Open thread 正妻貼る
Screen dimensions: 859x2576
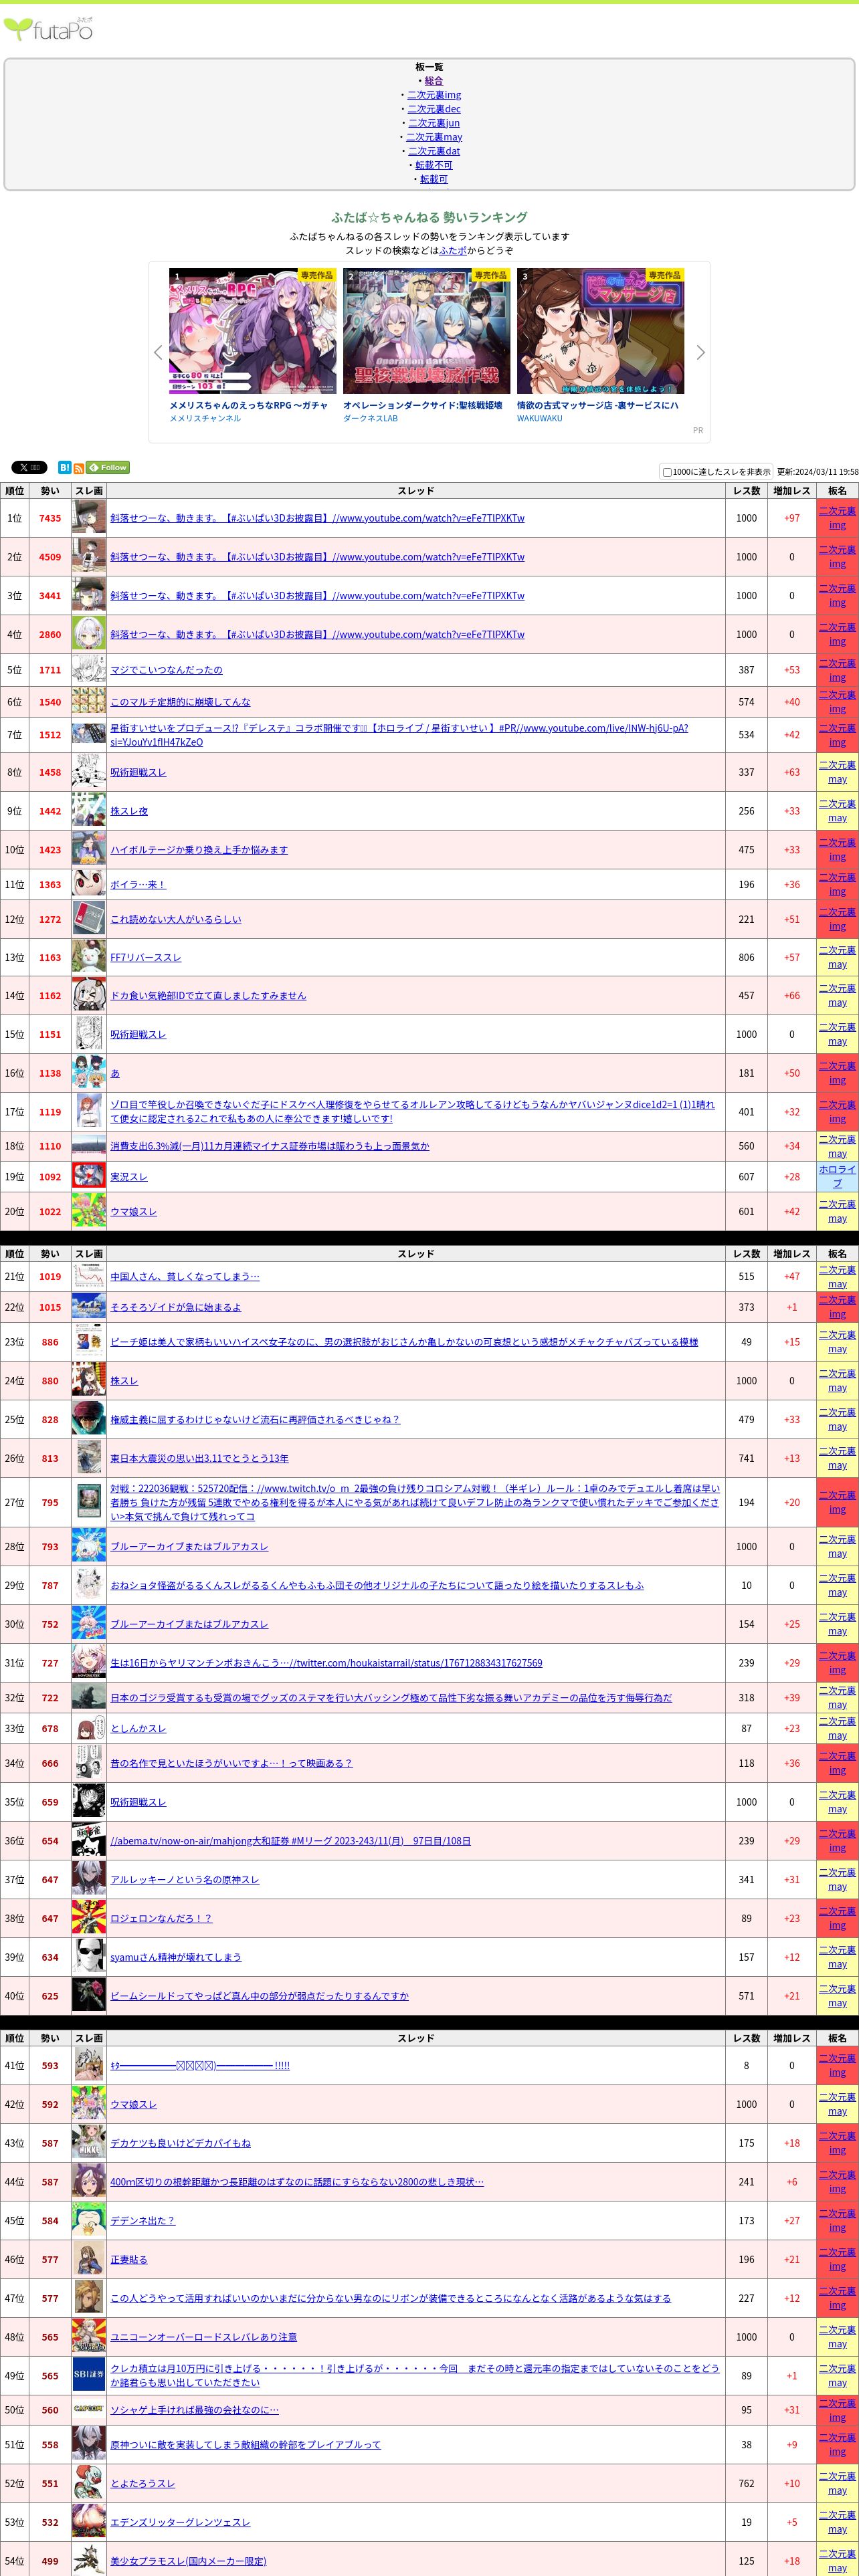click(x=129, y=2259)
